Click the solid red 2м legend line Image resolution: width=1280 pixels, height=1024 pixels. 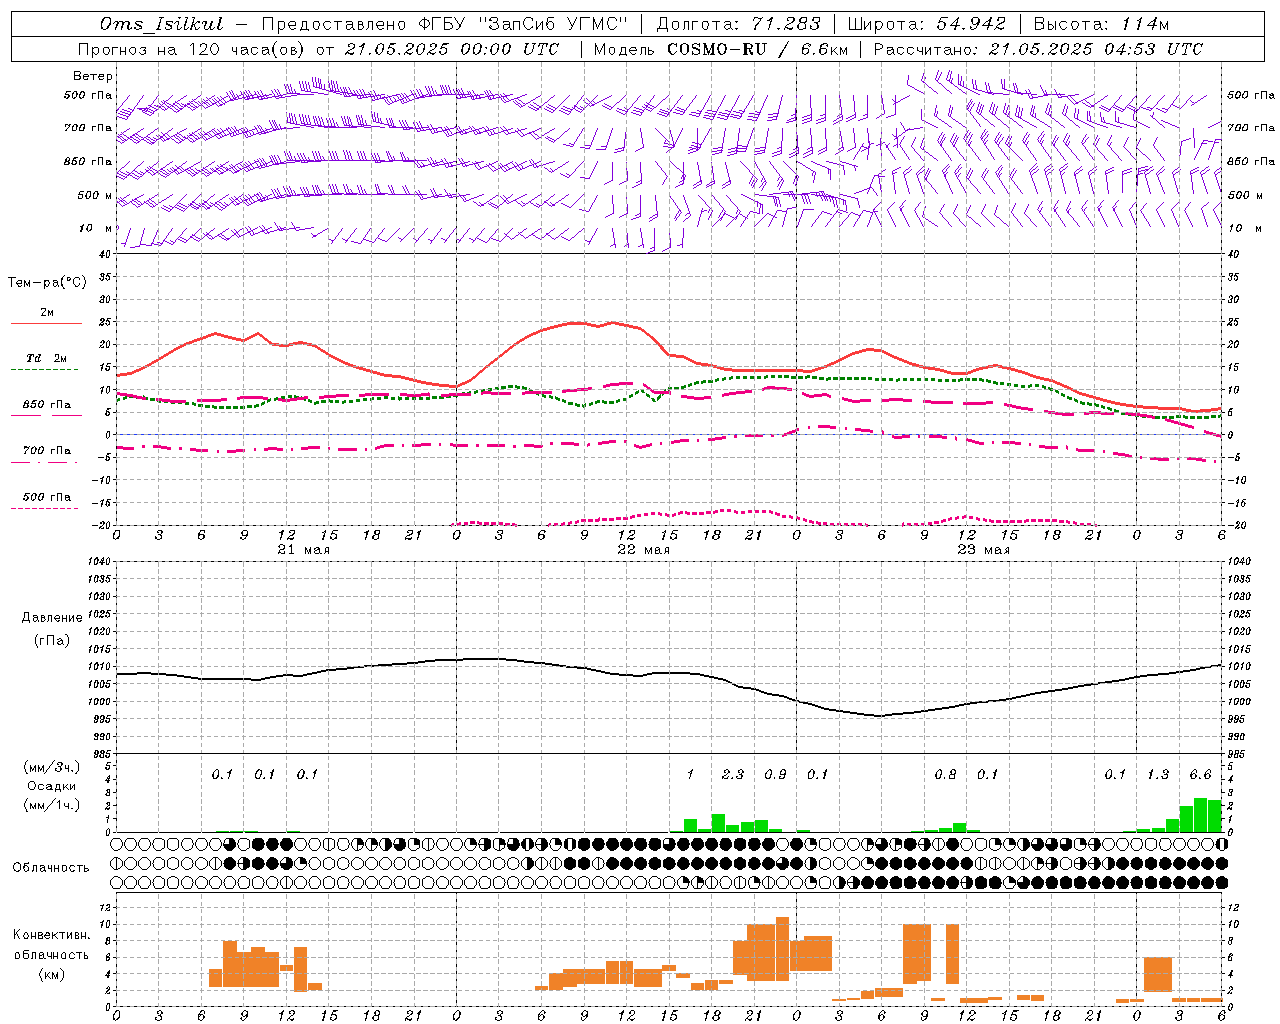coord(46,324)
